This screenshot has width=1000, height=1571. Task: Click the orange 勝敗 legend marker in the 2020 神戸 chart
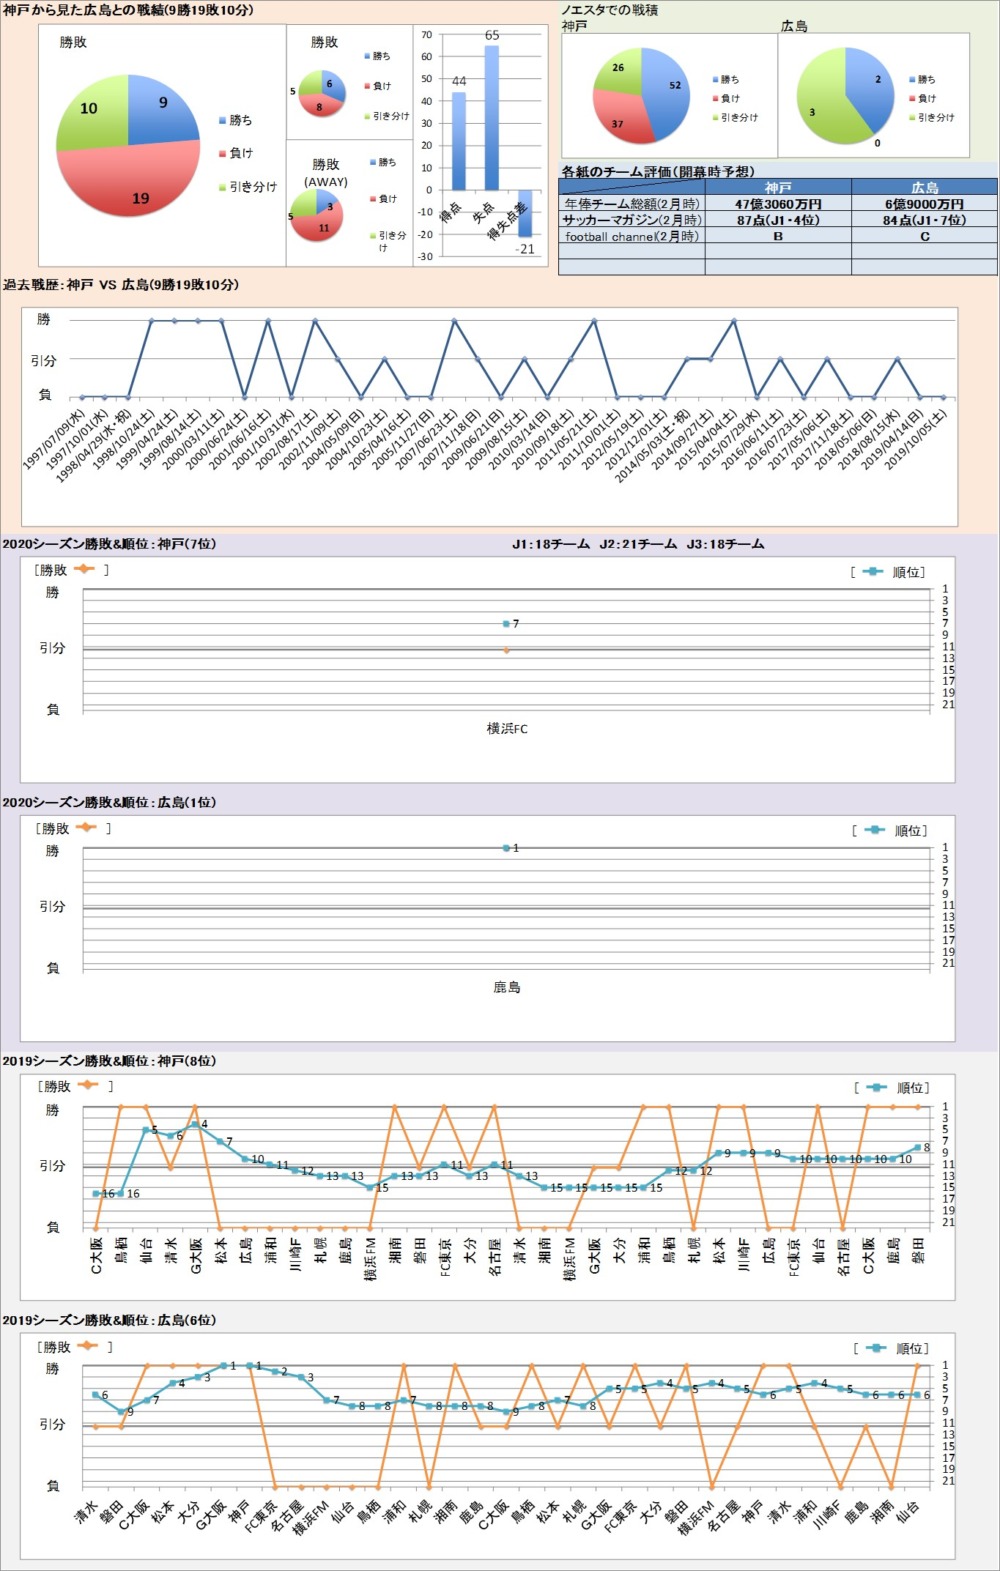(83, 569)
